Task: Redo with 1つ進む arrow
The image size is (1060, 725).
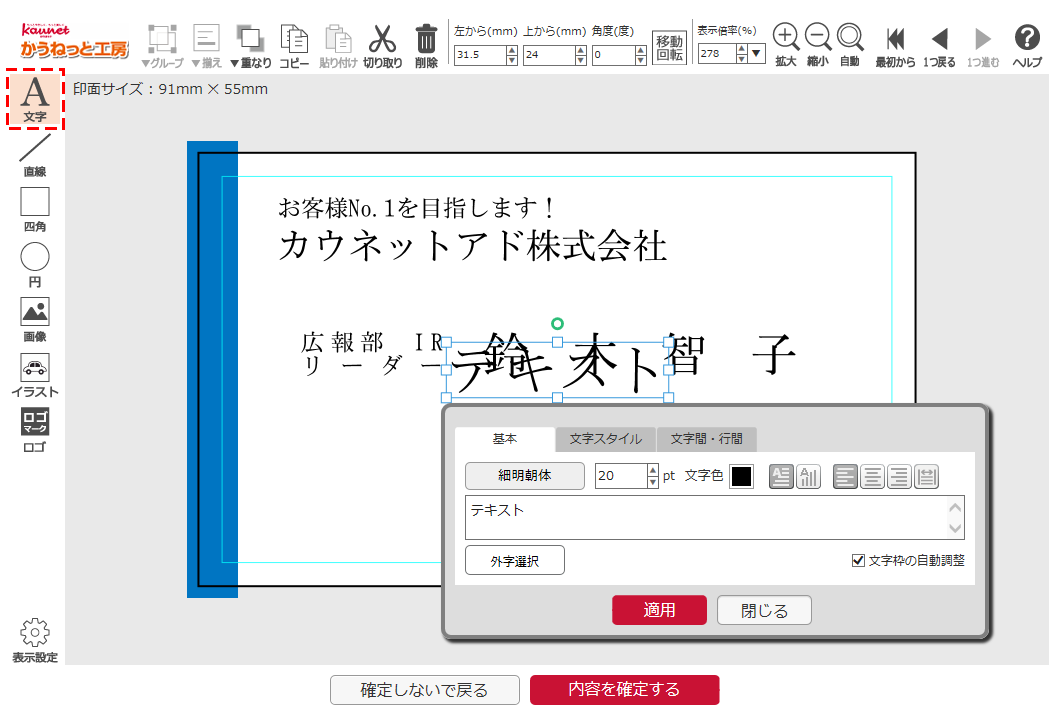Action: point(983,46)
